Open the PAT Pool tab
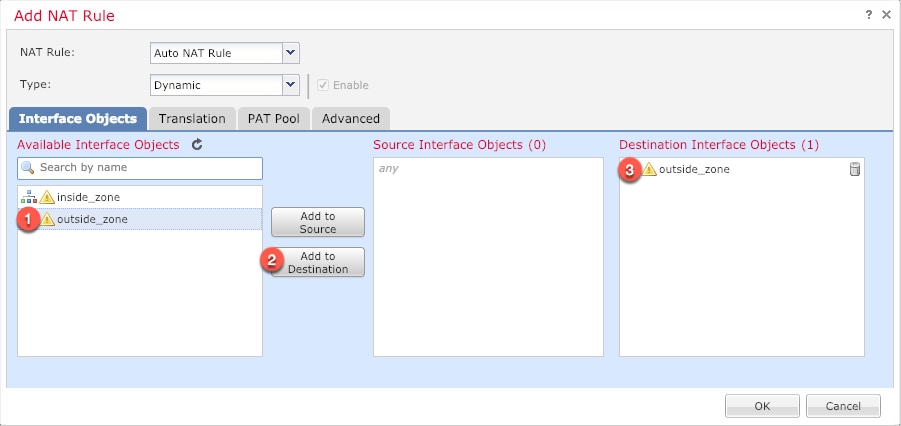901x426 pixels. point(274,118)
